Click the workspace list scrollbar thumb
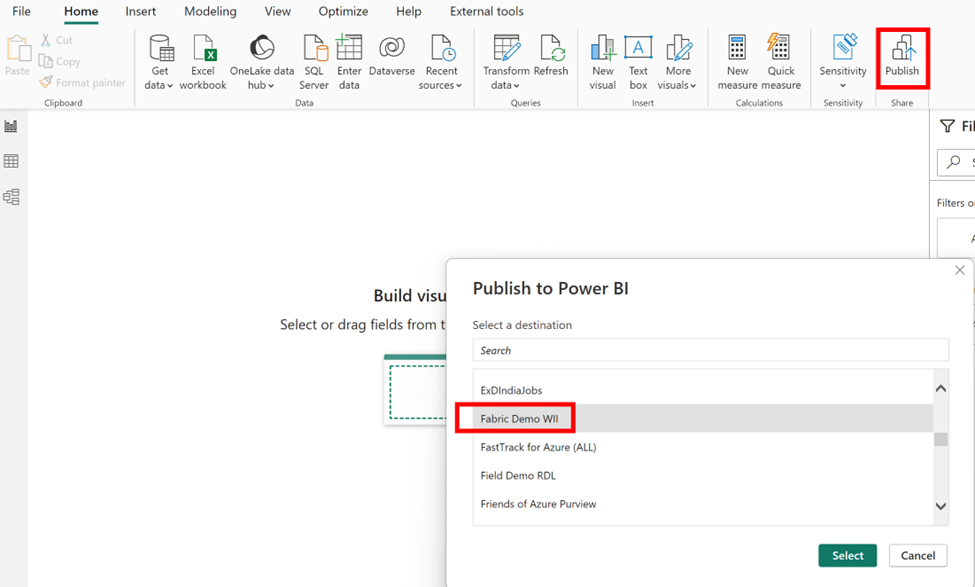The height and width of the screenshot is (587, 975). [941, 439]
